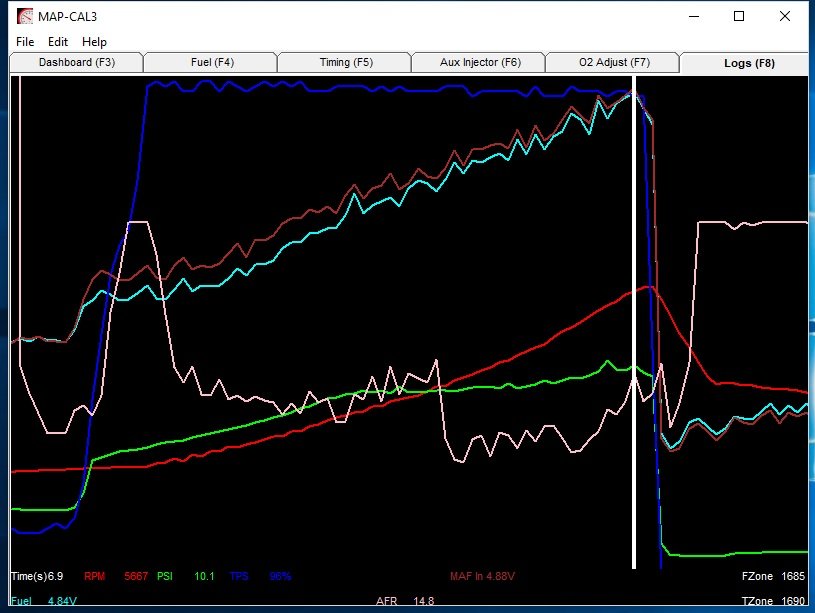This screenshot has height=613, width=815.
Task: Click the MAF In voltage readout
Action: point(482,576)
